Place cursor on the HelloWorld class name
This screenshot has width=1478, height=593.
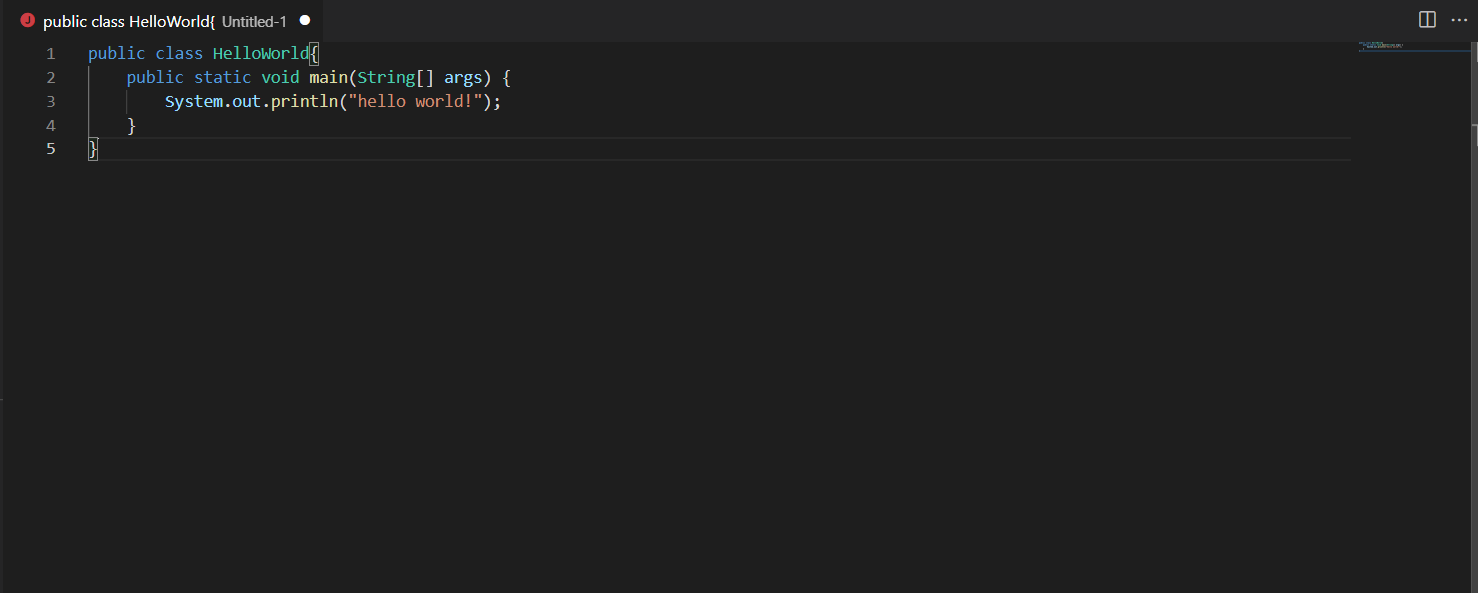(262, 53)
